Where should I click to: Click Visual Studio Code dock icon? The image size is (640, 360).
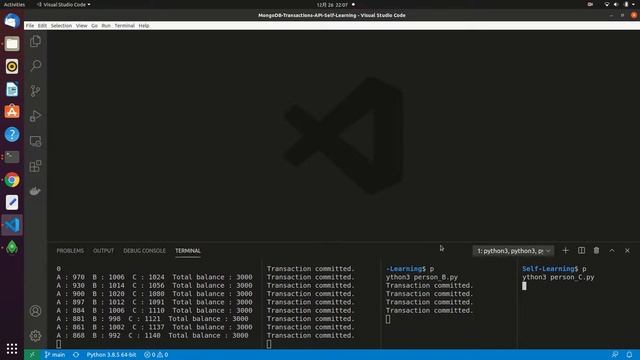(x=12, y=225)
